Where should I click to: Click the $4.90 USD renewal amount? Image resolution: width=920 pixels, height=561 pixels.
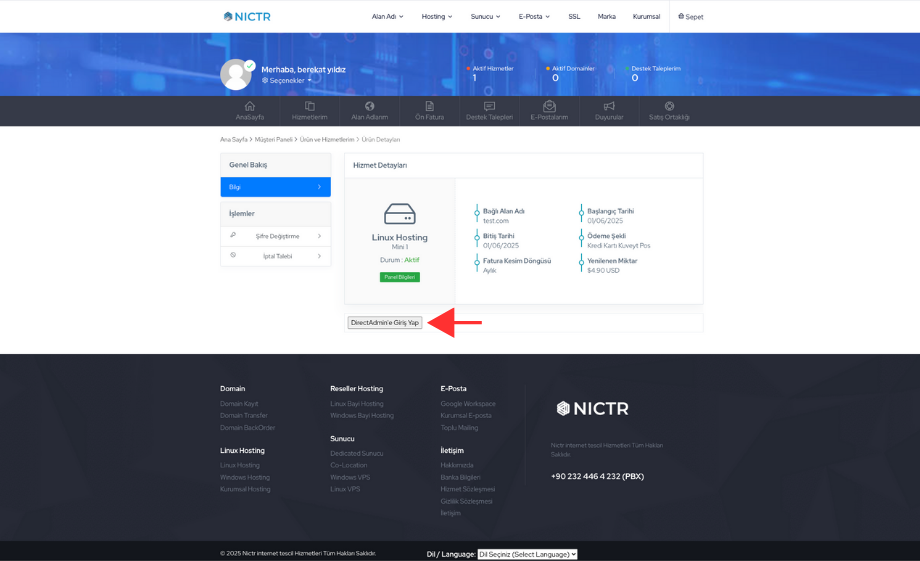pyautogui.click(x=603, y=271)
